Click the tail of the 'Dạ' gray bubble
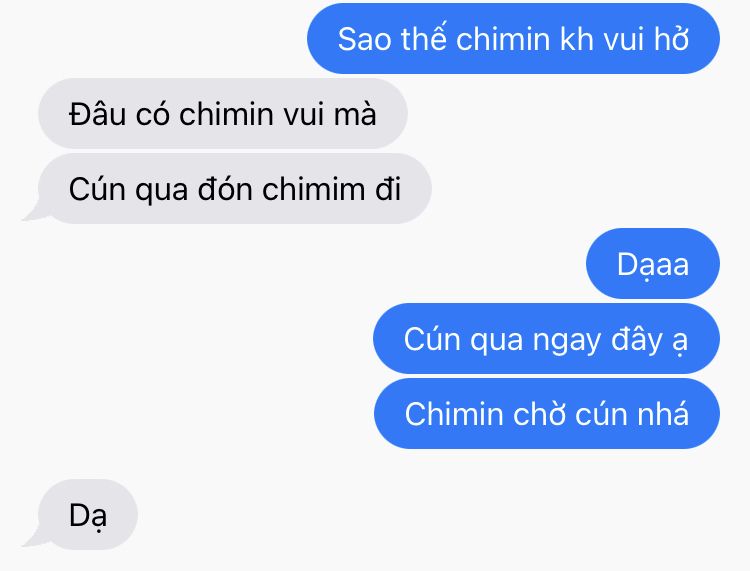This screenshot has width=750, height=571. tap(33, 539)
